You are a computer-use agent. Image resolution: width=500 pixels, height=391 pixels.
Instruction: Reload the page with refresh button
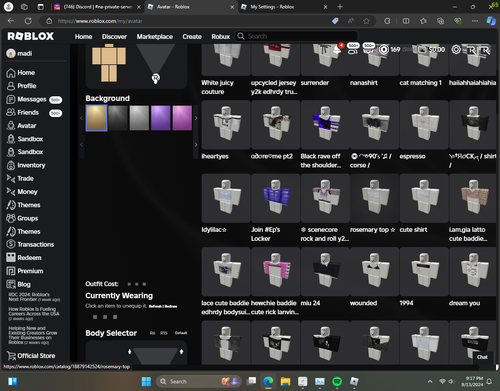(28, 21)
